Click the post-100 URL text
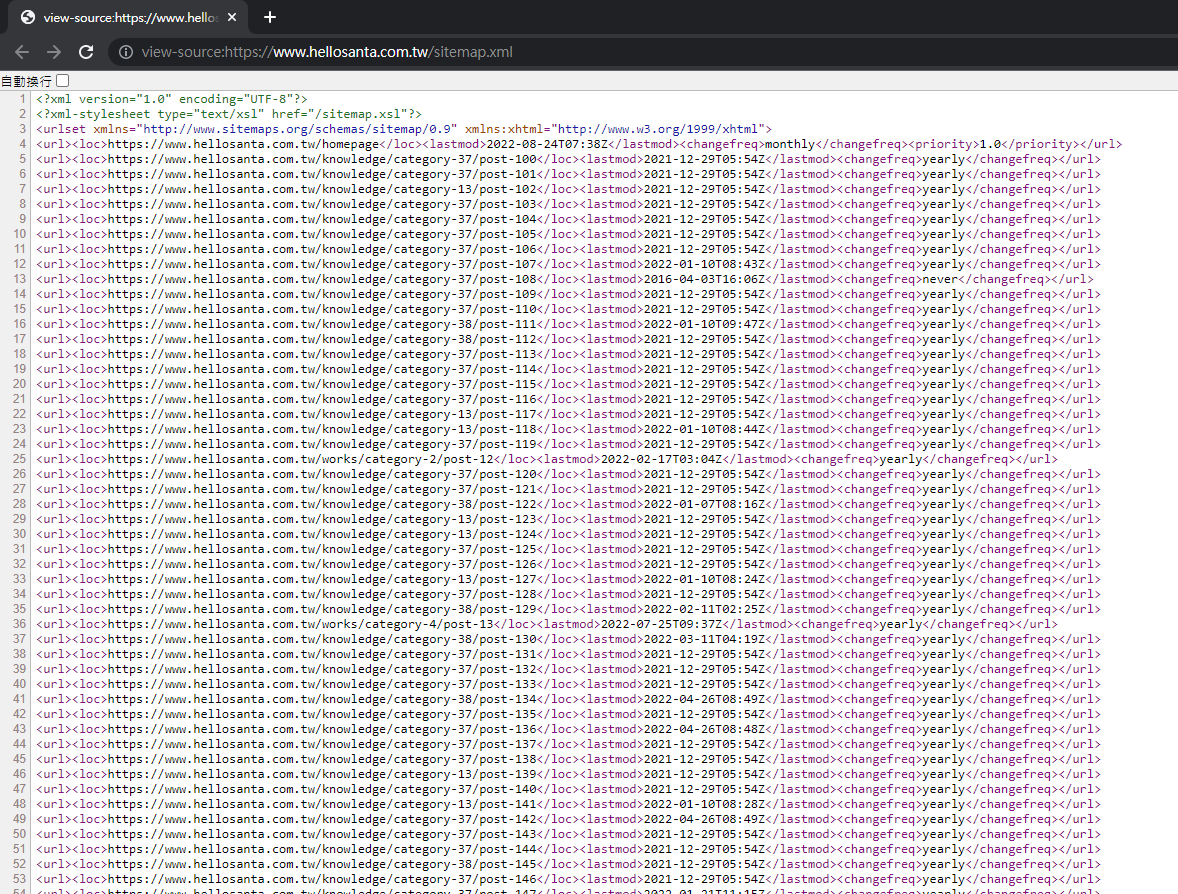Image resolution: width=1178 pixels, height=894 pixels. (x=322, y=159)
